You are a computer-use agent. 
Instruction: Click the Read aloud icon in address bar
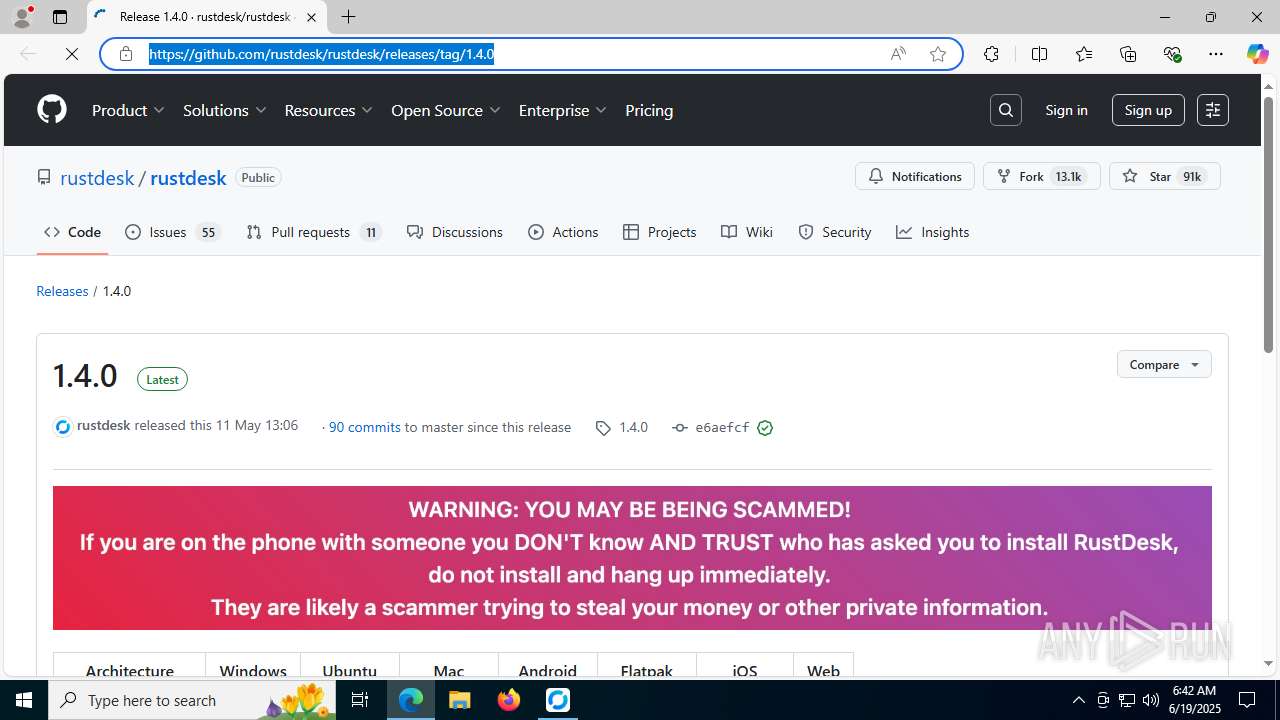click(x=898, y=54)
